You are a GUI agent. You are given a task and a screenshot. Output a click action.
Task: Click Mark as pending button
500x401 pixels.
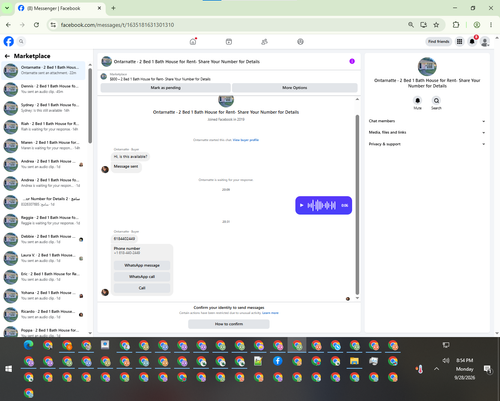pyautogui.click(x=165, y=88)
